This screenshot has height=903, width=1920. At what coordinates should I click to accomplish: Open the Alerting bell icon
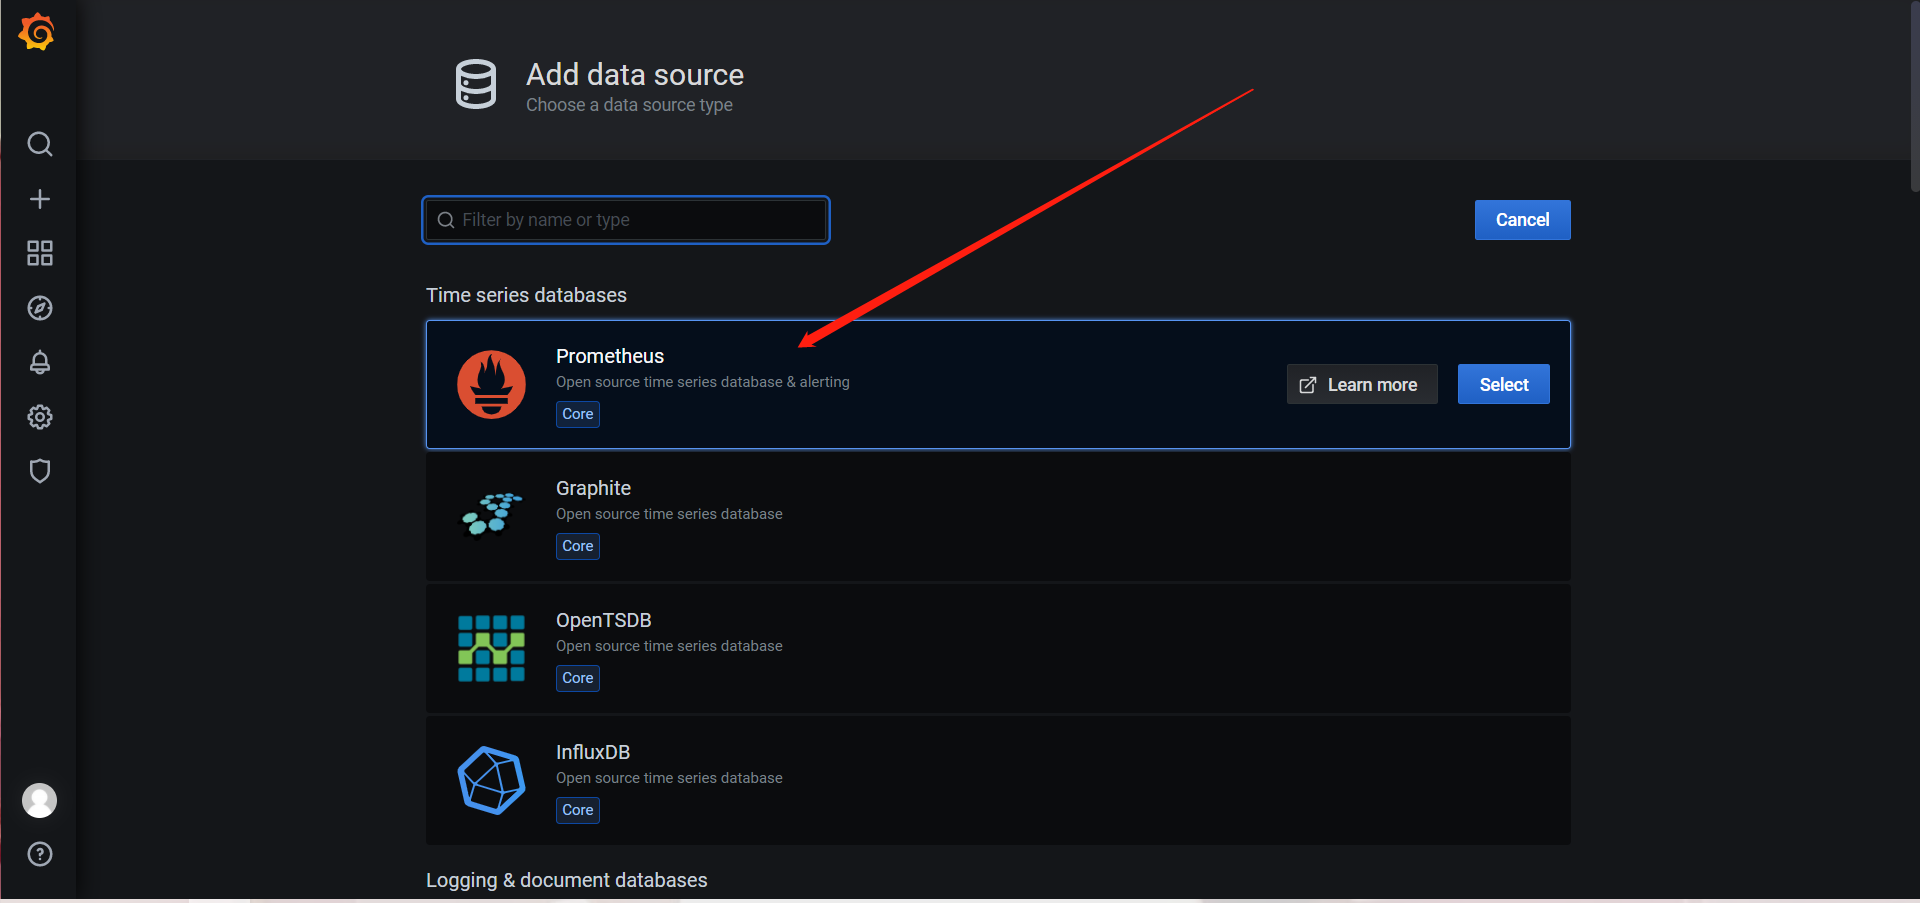(x=40, y=362)
